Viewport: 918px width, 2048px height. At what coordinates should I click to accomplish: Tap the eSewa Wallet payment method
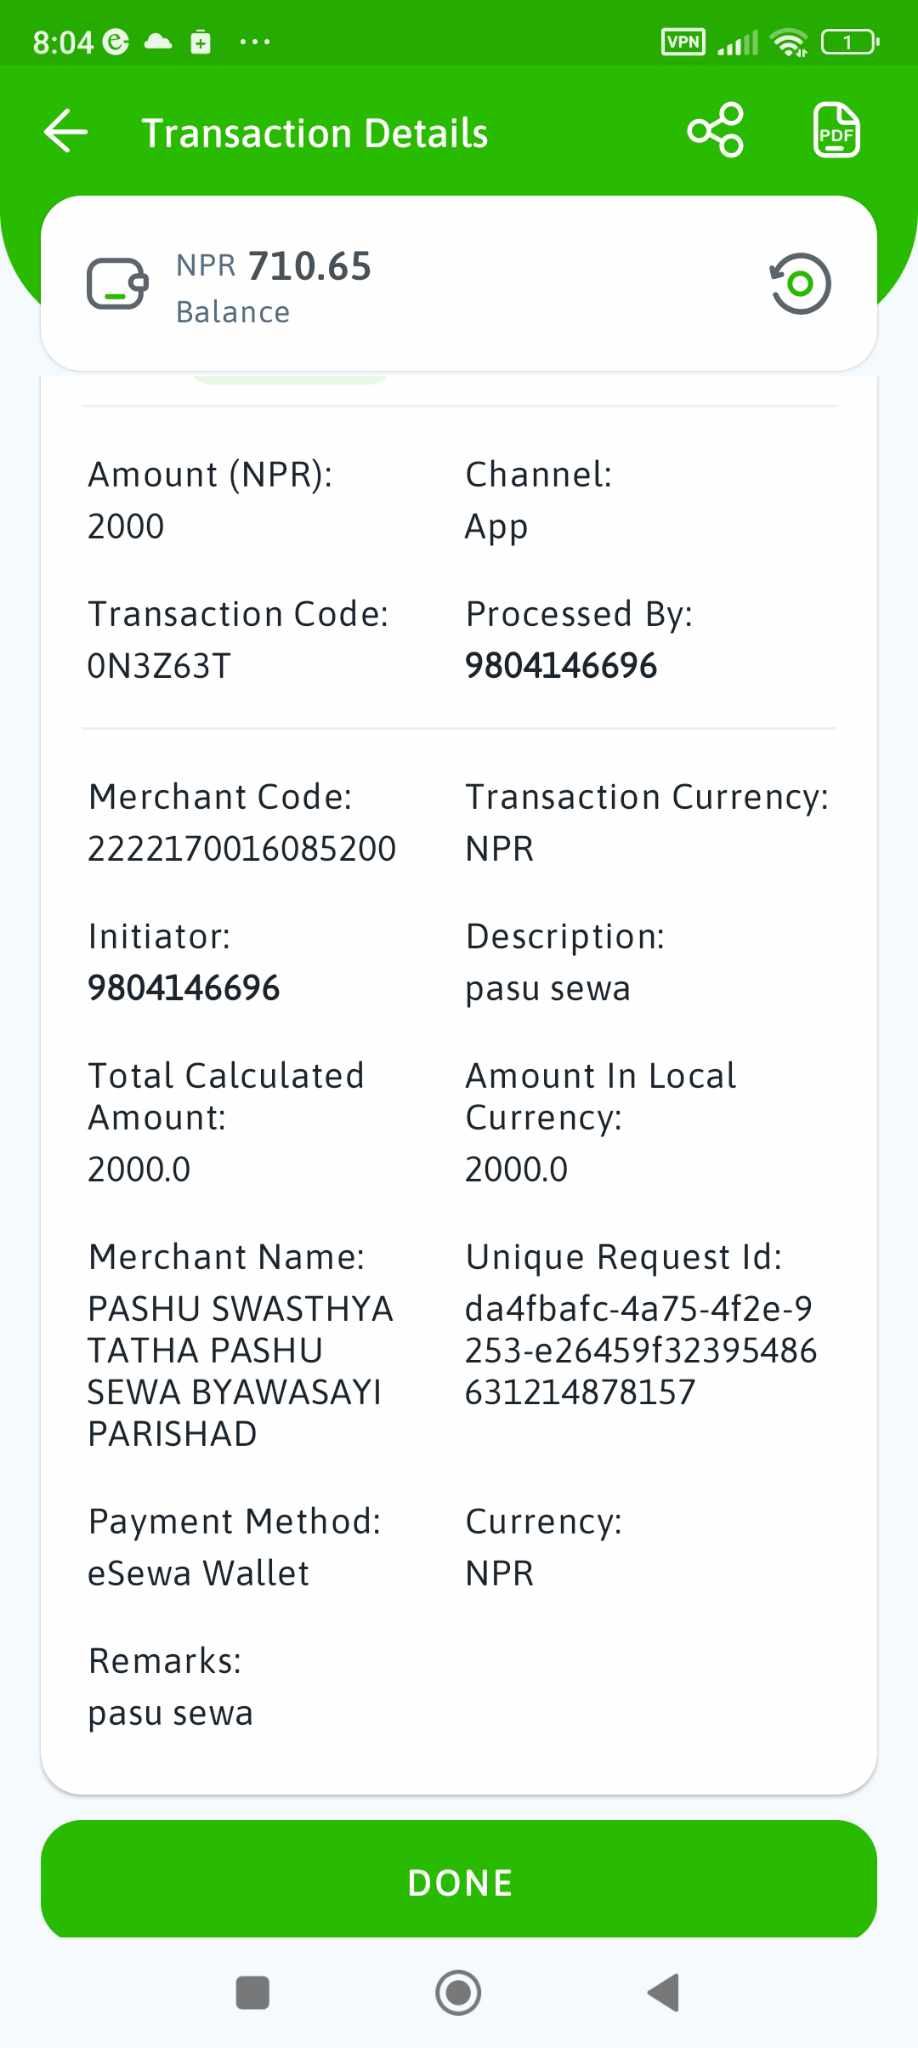(198, 1573)
